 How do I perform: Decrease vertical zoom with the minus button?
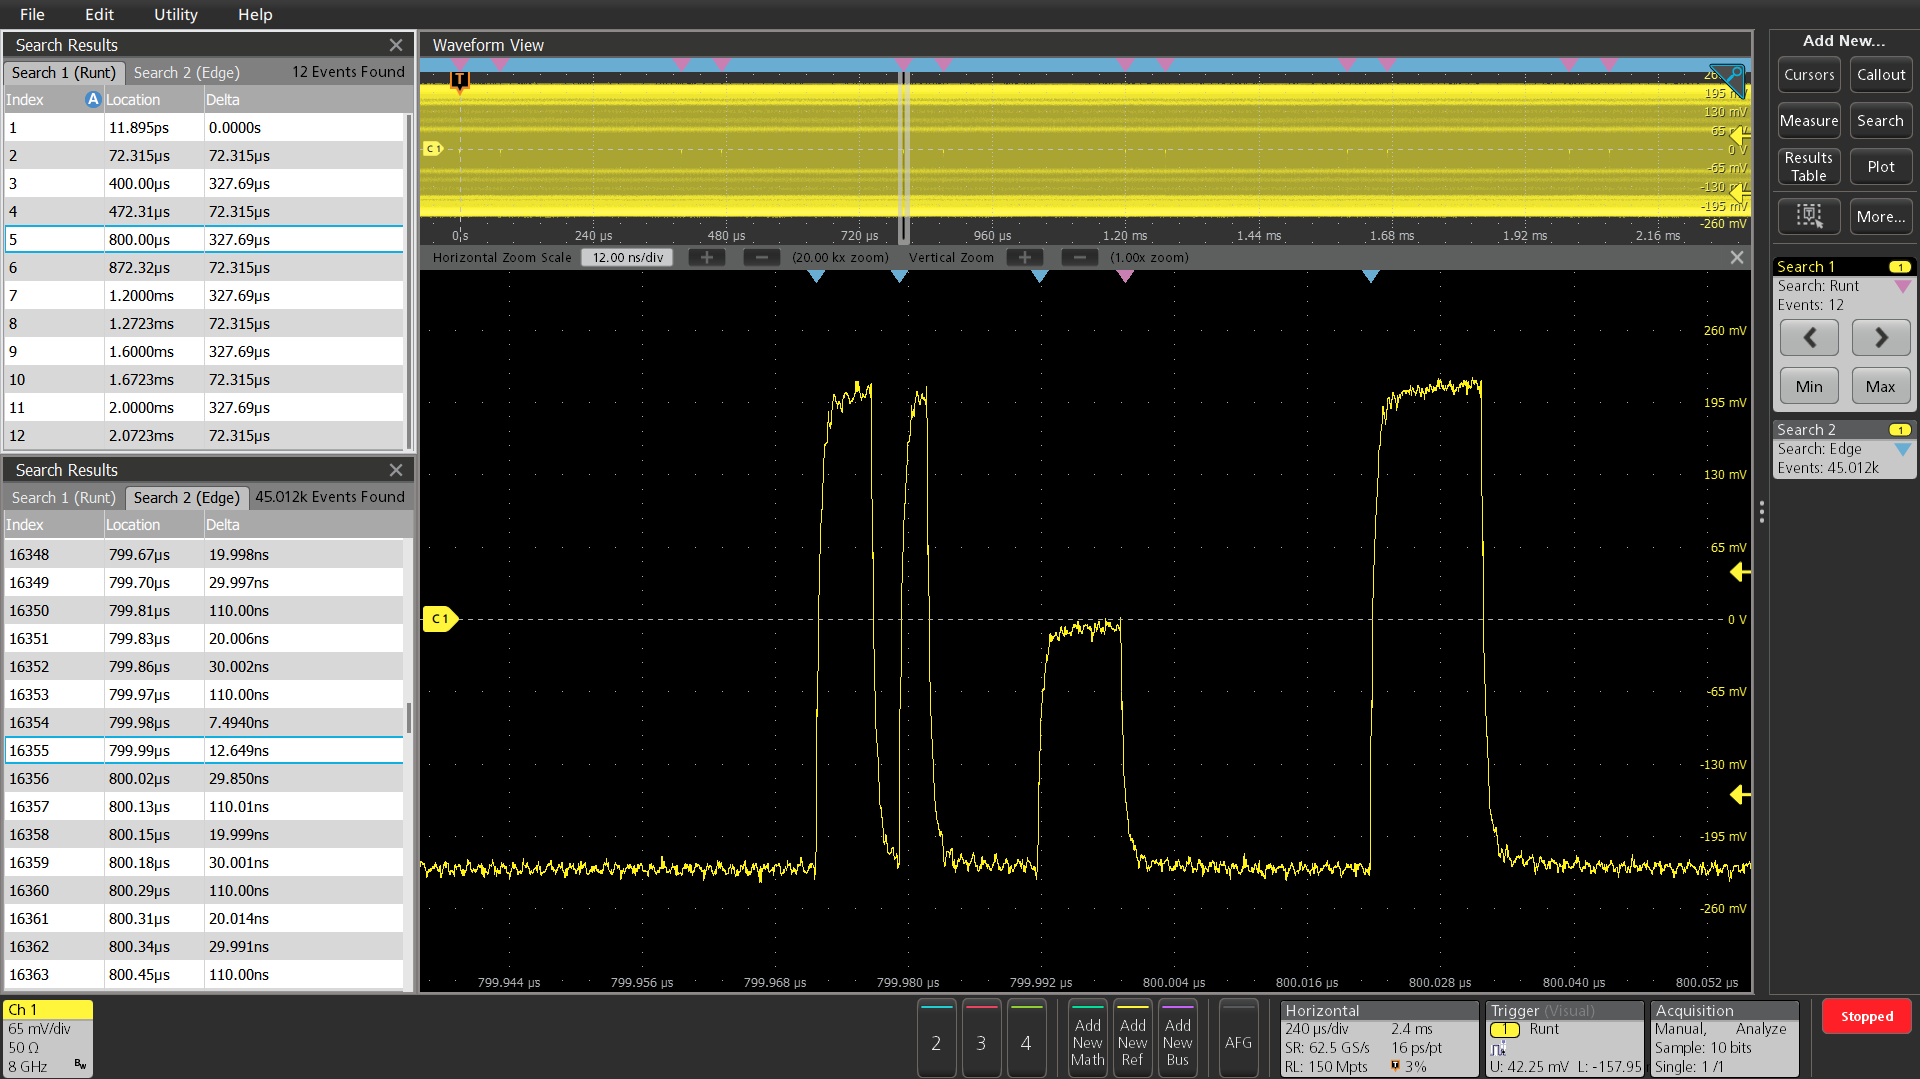[x=1080, y=257]
